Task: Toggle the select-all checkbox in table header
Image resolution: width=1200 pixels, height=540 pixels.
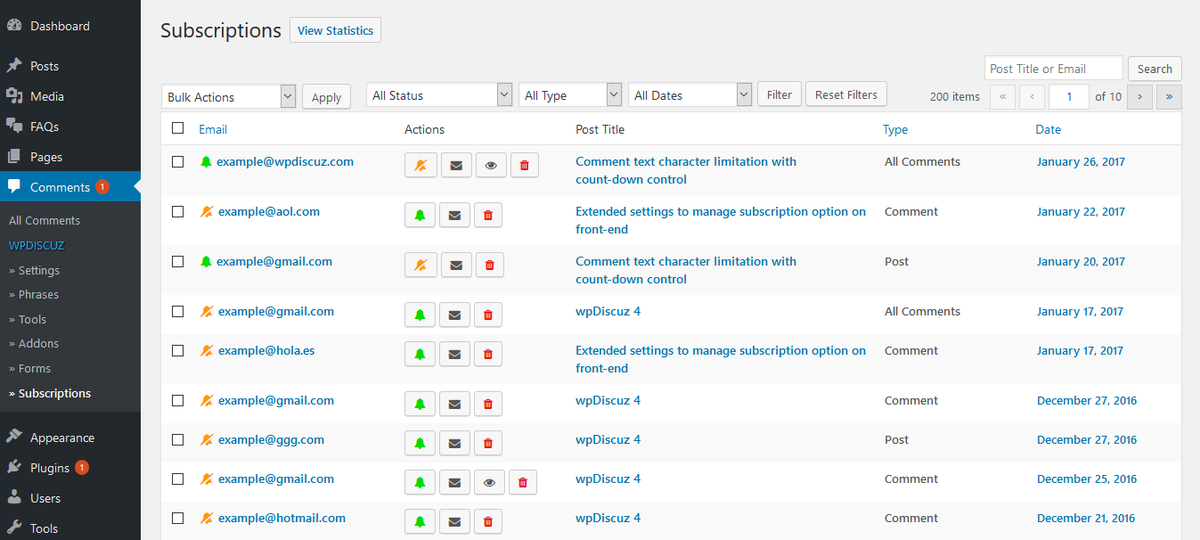Action: (178, 128)
